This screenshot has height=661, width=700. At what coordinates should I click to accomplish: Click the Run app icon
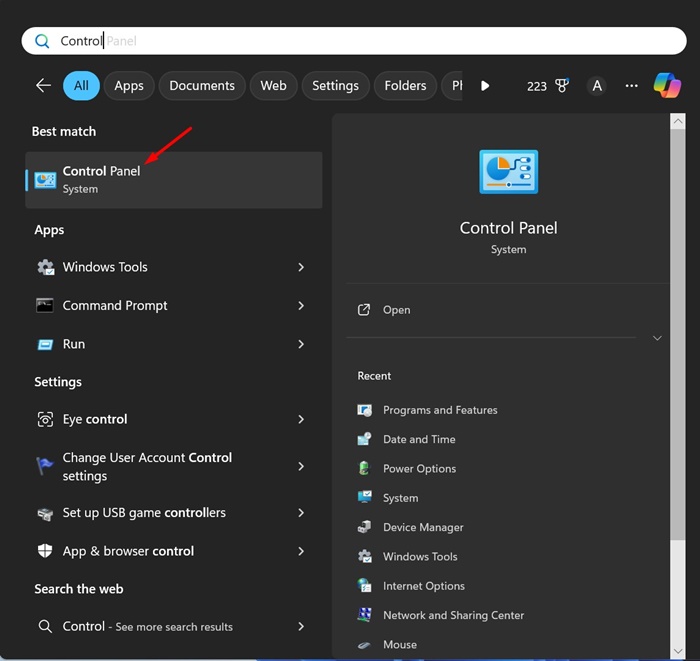tap(45, 344)
